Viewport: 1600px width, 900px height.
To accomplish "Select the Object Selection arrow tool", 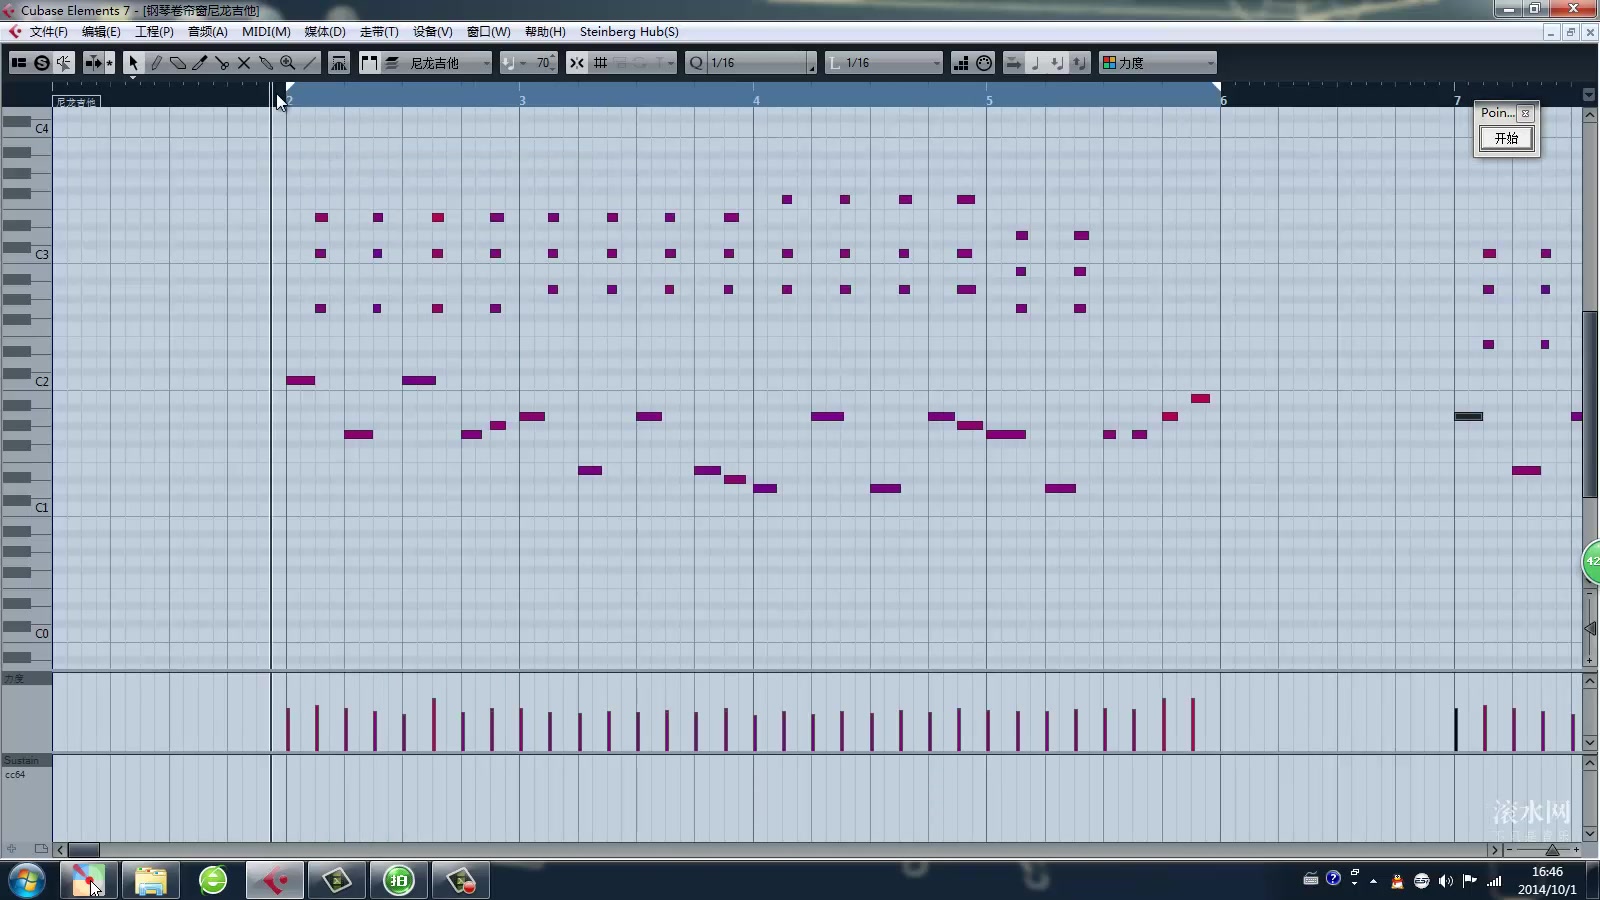I will (133, 63).
